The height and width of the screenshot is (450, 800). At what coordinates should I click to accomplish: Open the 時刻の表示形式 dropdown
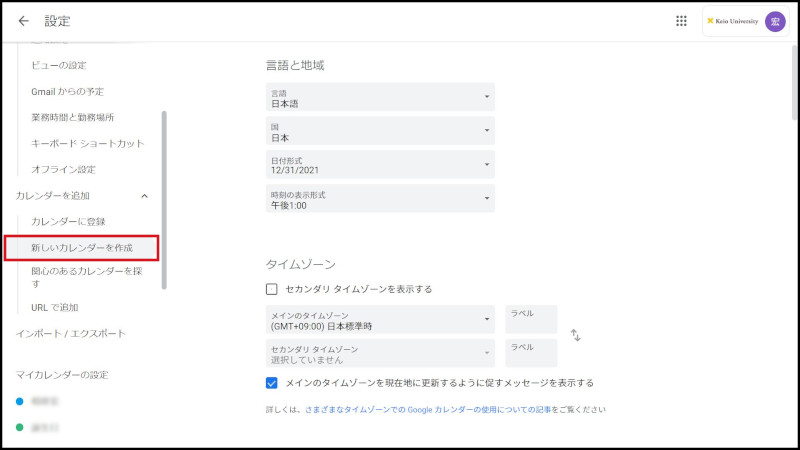(380, 198)
